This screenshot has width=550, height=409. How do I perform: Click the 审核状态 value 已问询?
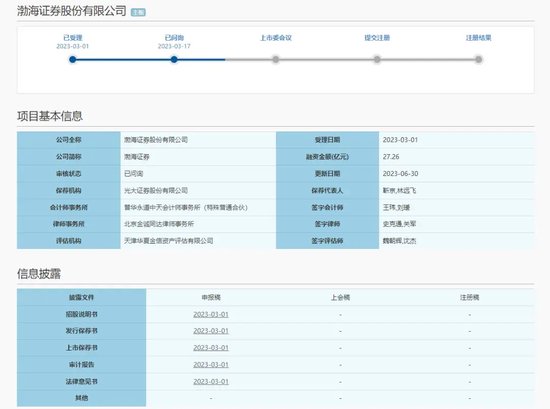click(x=133, y=173)
